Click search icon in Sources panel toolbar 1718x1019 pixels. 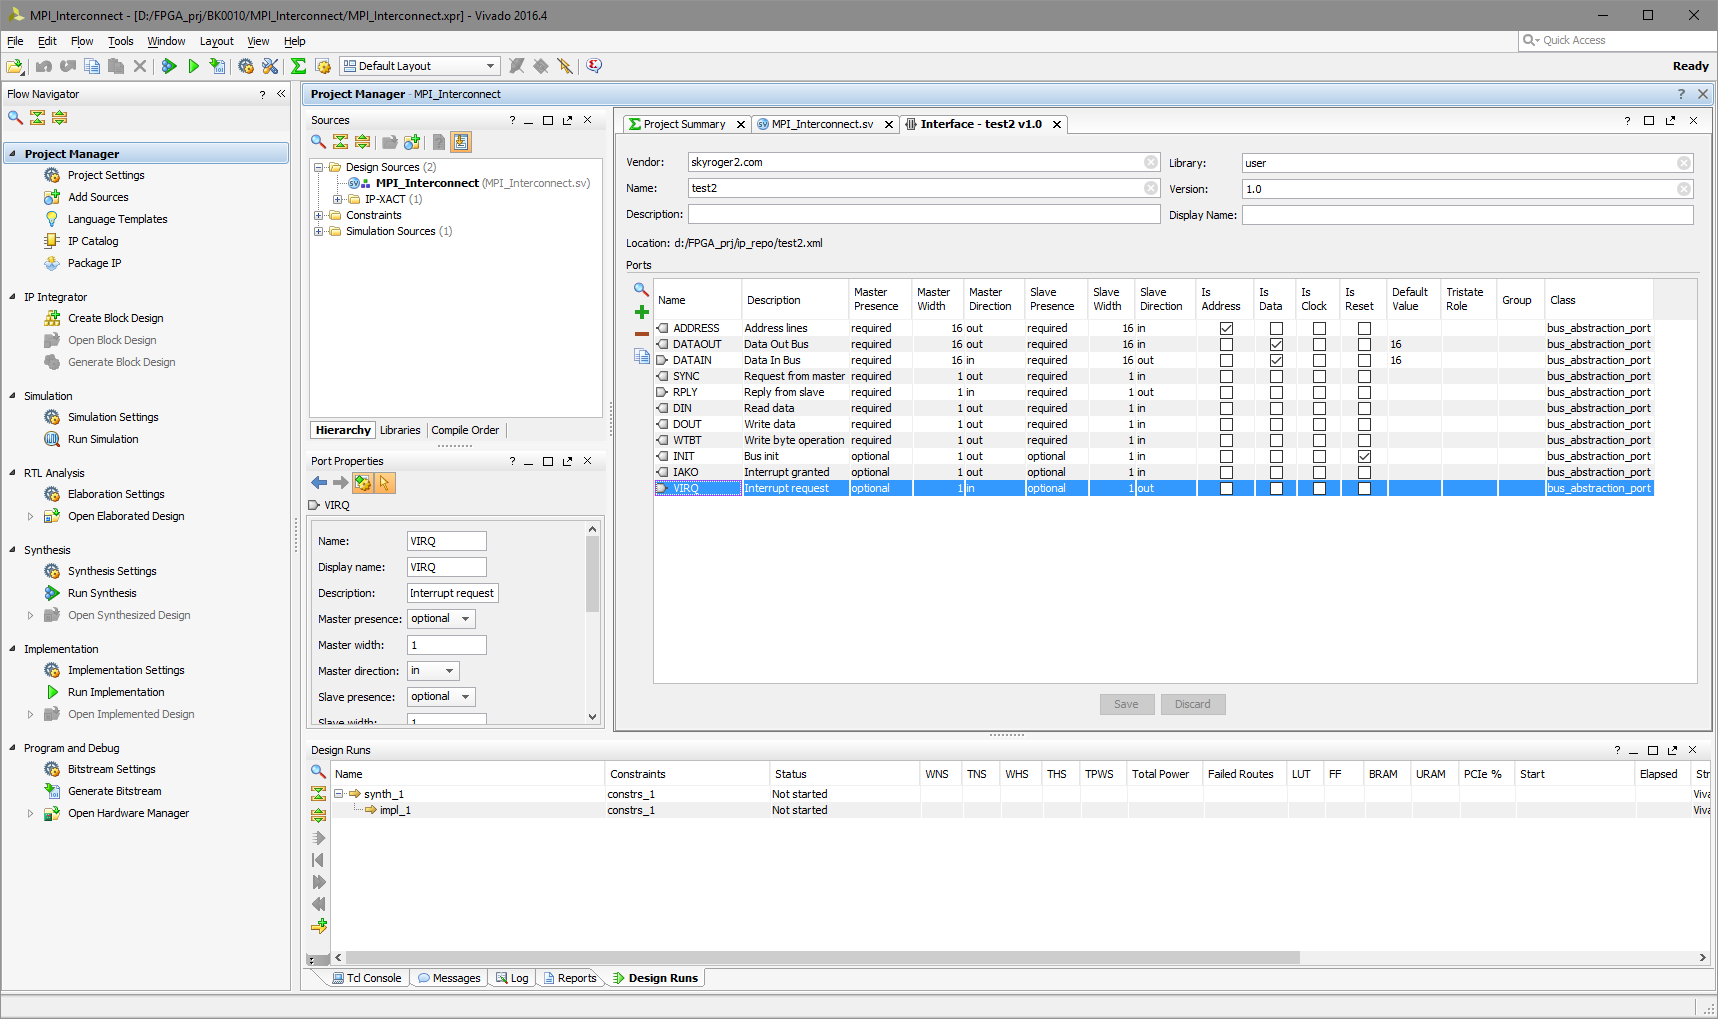(318, 142)
